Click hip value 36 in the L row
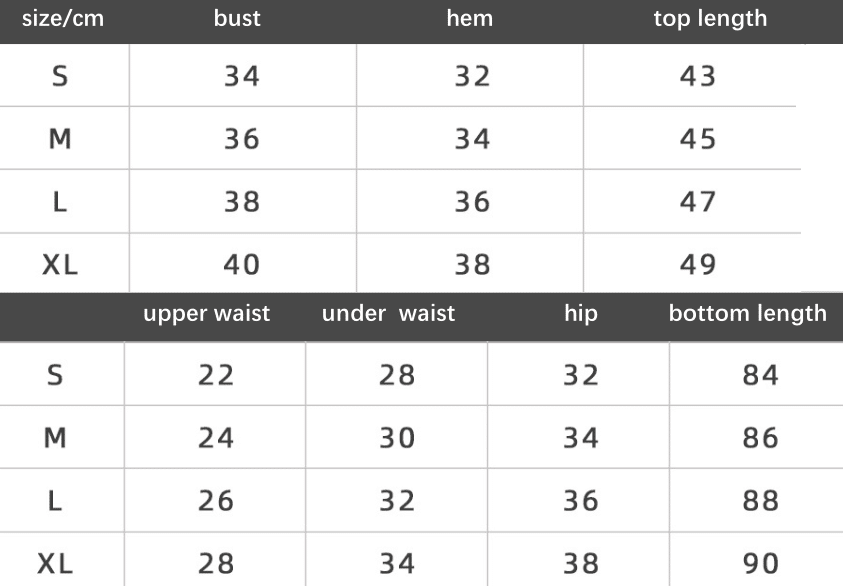The height and width of the screenshot is (586, 843). [581, 501]
